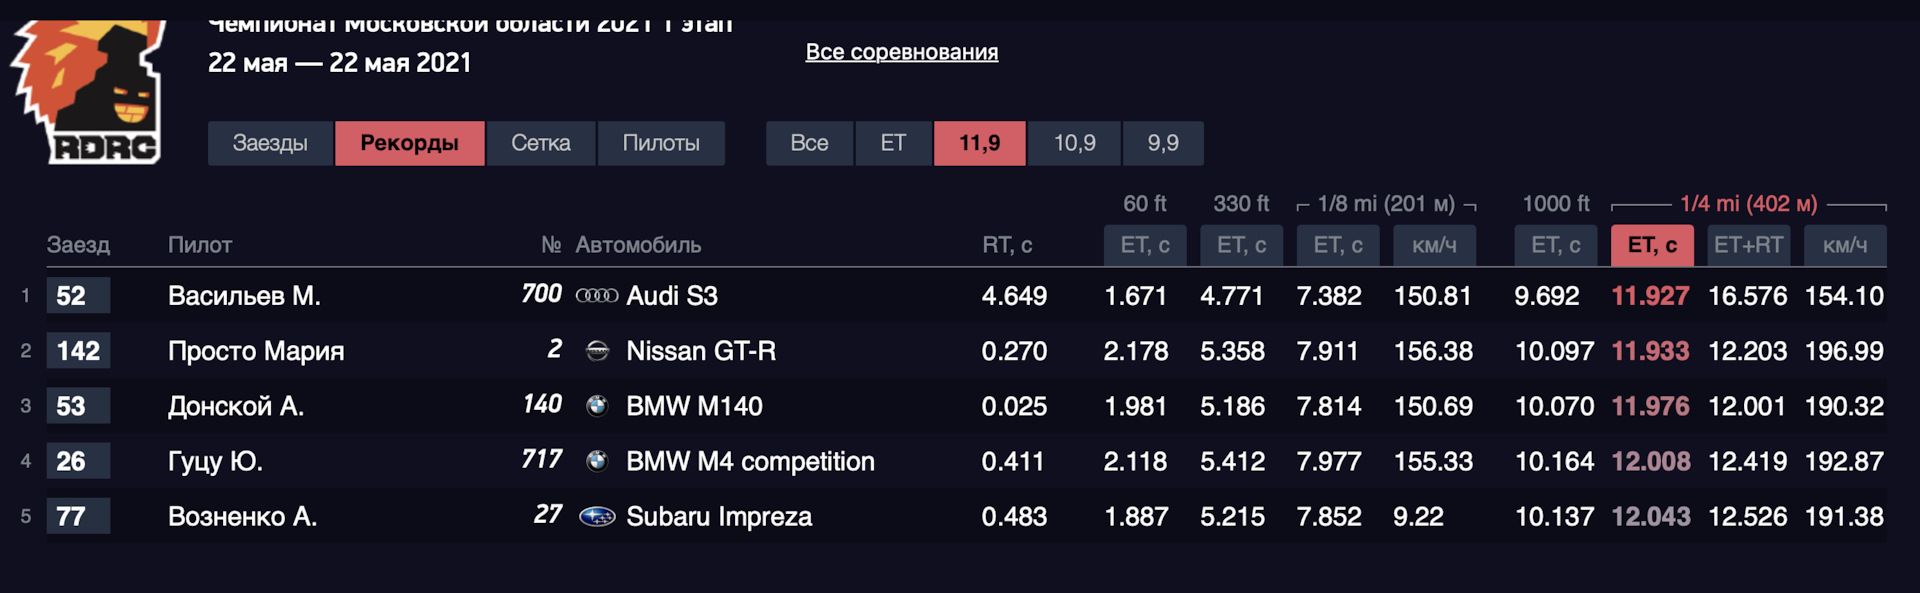Filter by the Все class
The image size is (1920, 593).
click(809, 143)
